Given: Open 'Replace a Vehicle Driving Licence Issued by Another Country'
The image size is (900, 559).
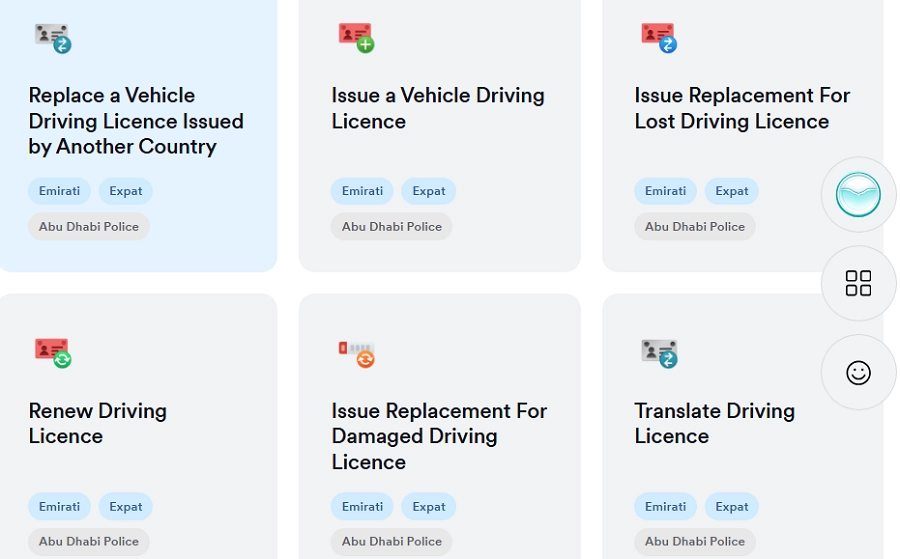Looking at the screenshot, I should click(136, 121).
